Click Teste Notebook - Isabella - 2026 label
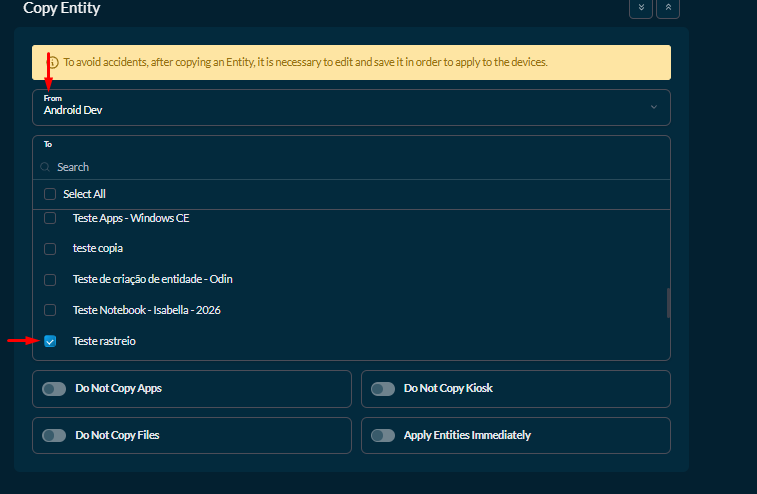Screen dimensions: 757x494 tap(147, 310)
